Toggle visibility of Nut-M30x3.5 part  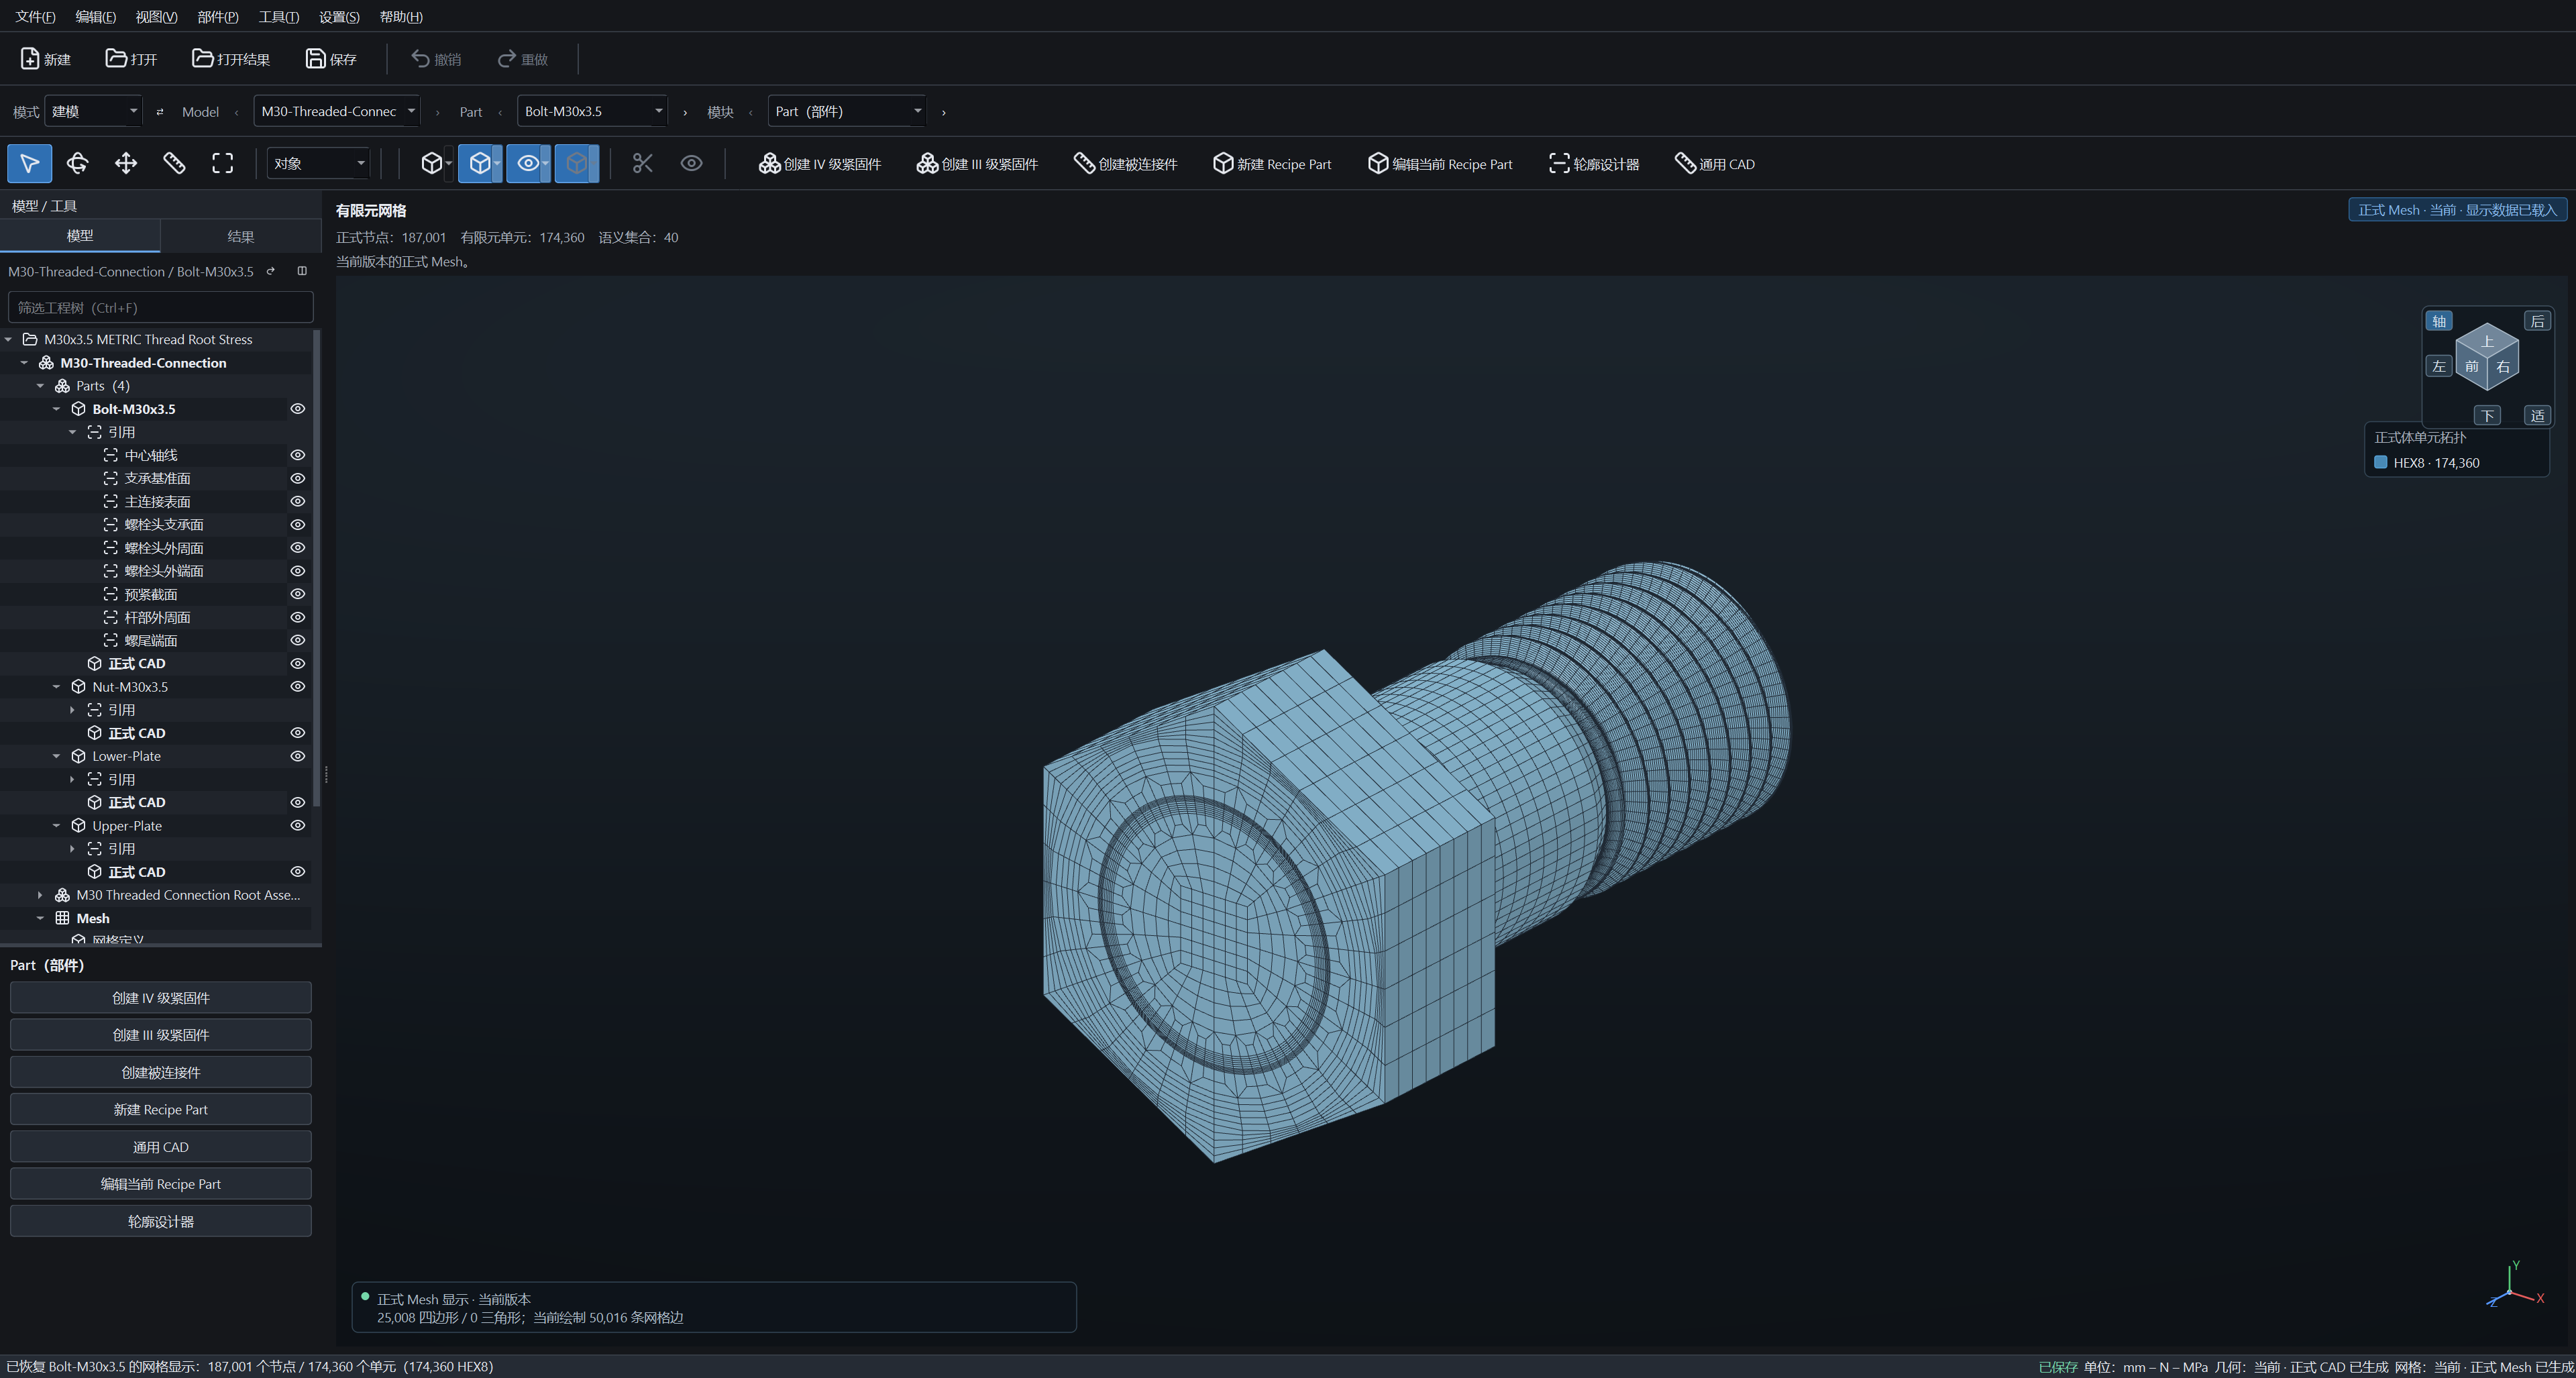(x=297, y=687)
